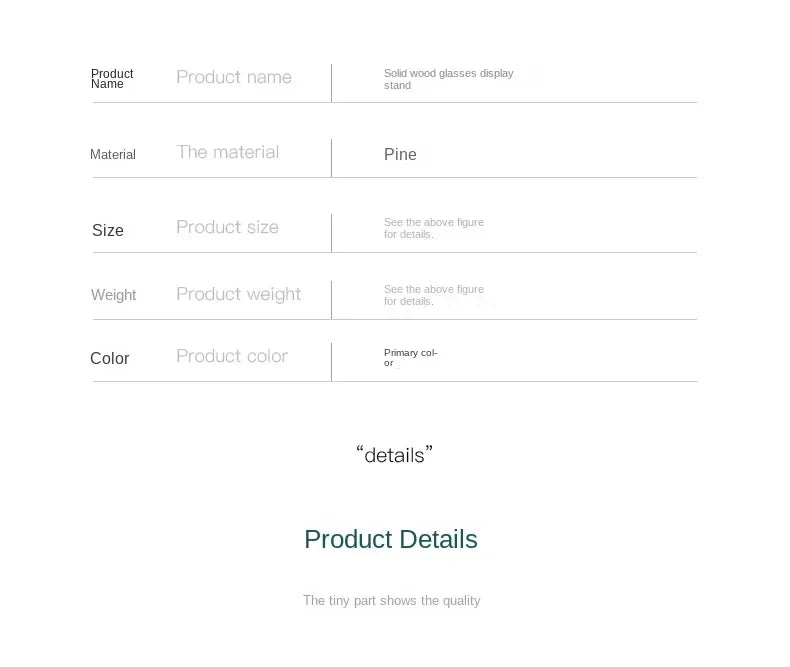
Task: Select the 'Product size' placeholder text
Action: pyautogui.click(x=227, y=227)
